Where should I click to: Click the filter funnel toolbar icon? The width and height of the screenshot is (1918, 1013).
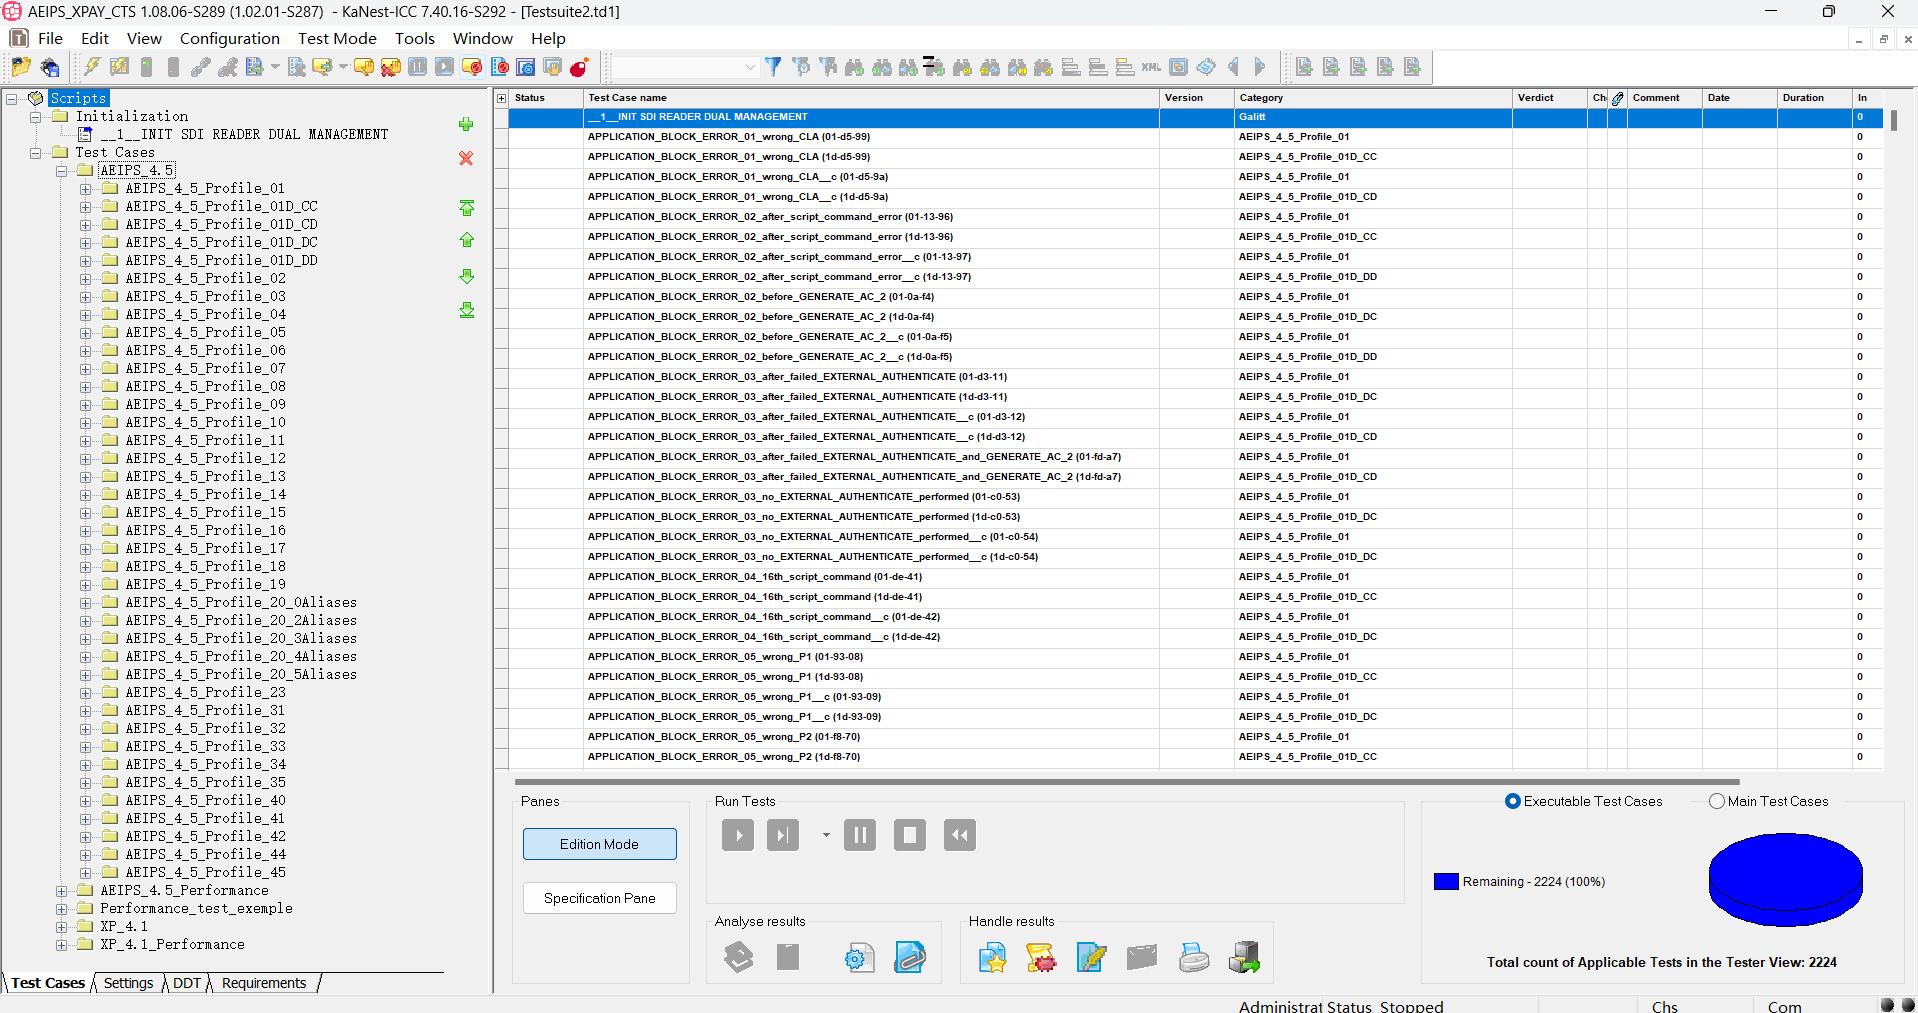pos(773,67)
